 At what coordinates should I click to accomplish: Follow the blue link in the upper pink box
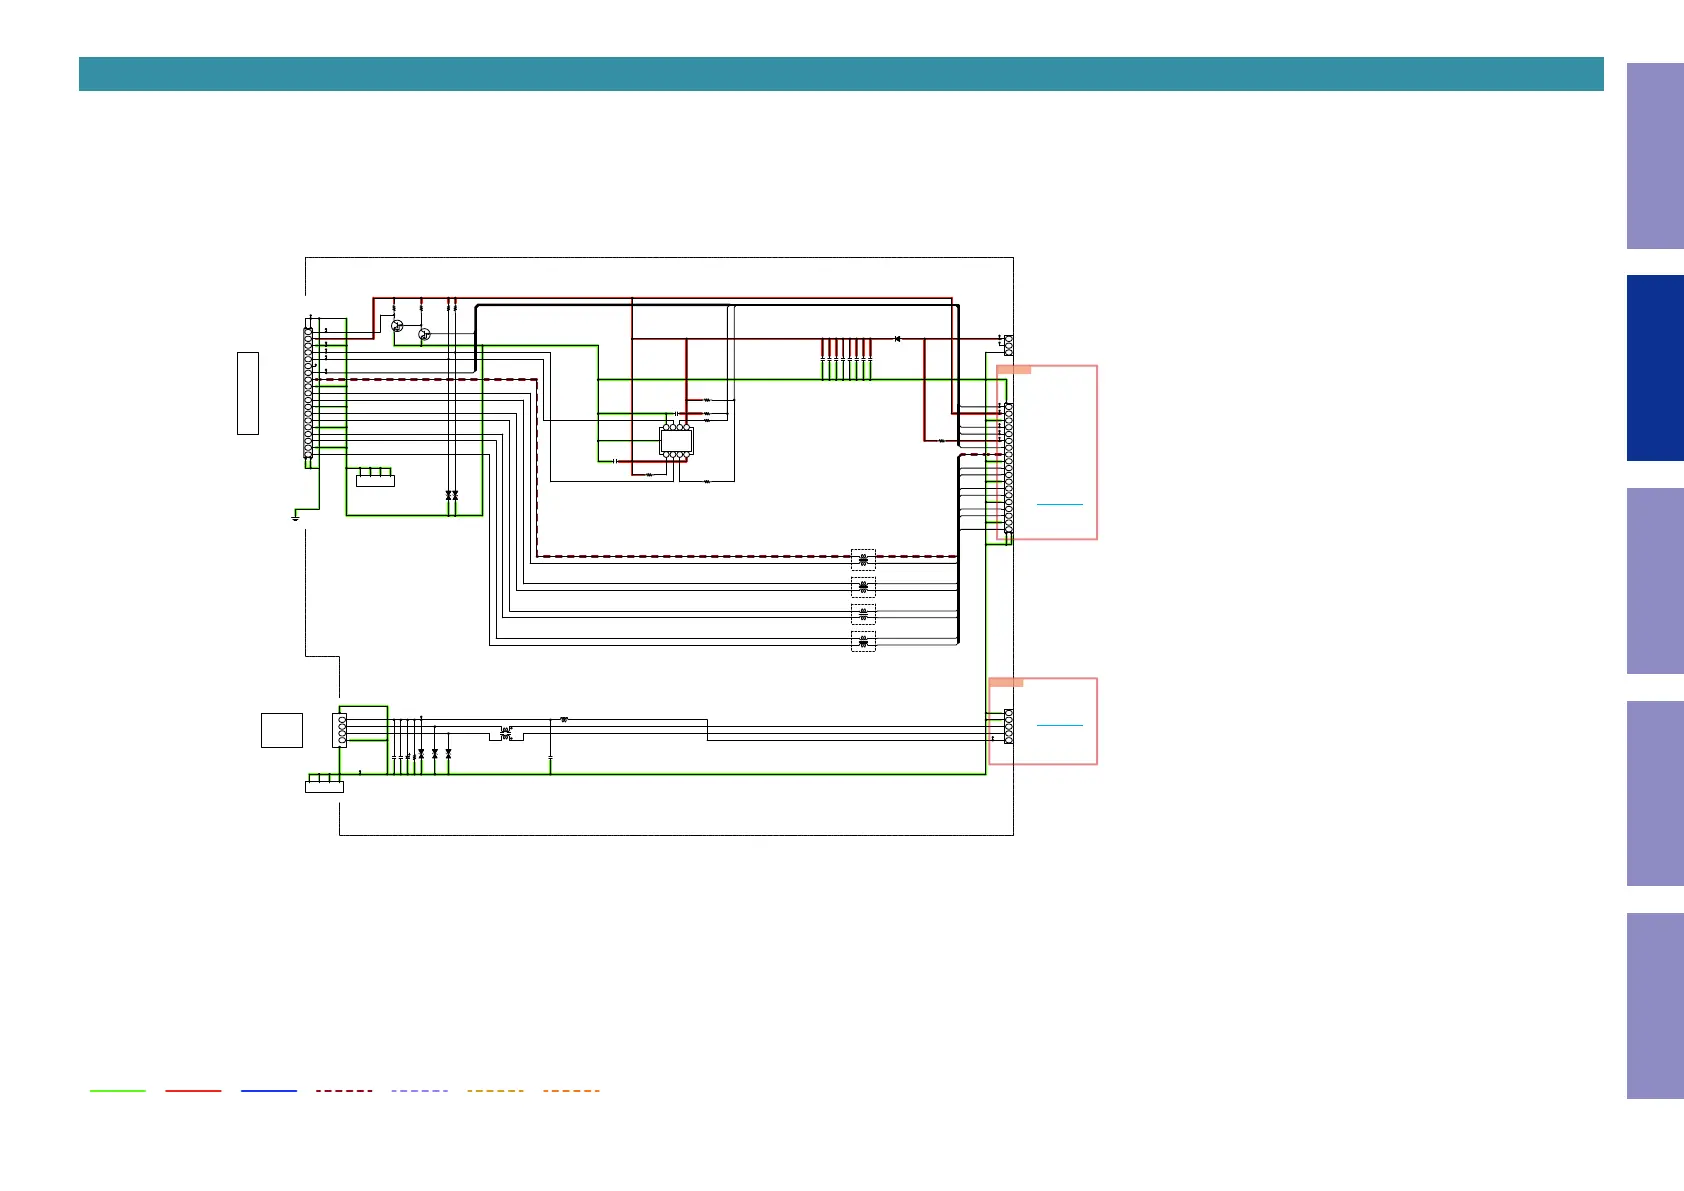1060,504
